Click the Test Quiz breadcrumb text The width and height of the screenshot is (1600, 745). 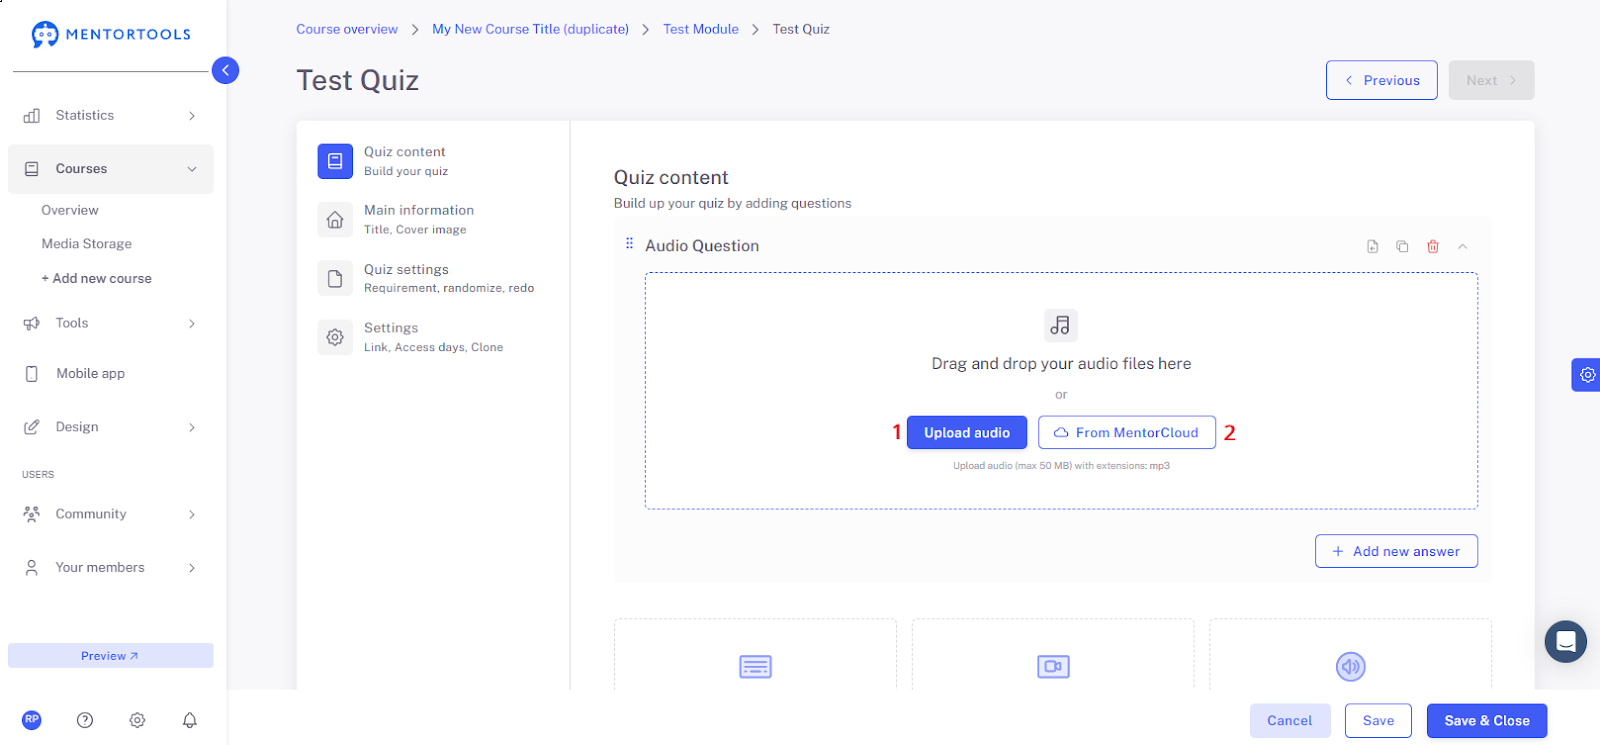(x=801, y=29)
